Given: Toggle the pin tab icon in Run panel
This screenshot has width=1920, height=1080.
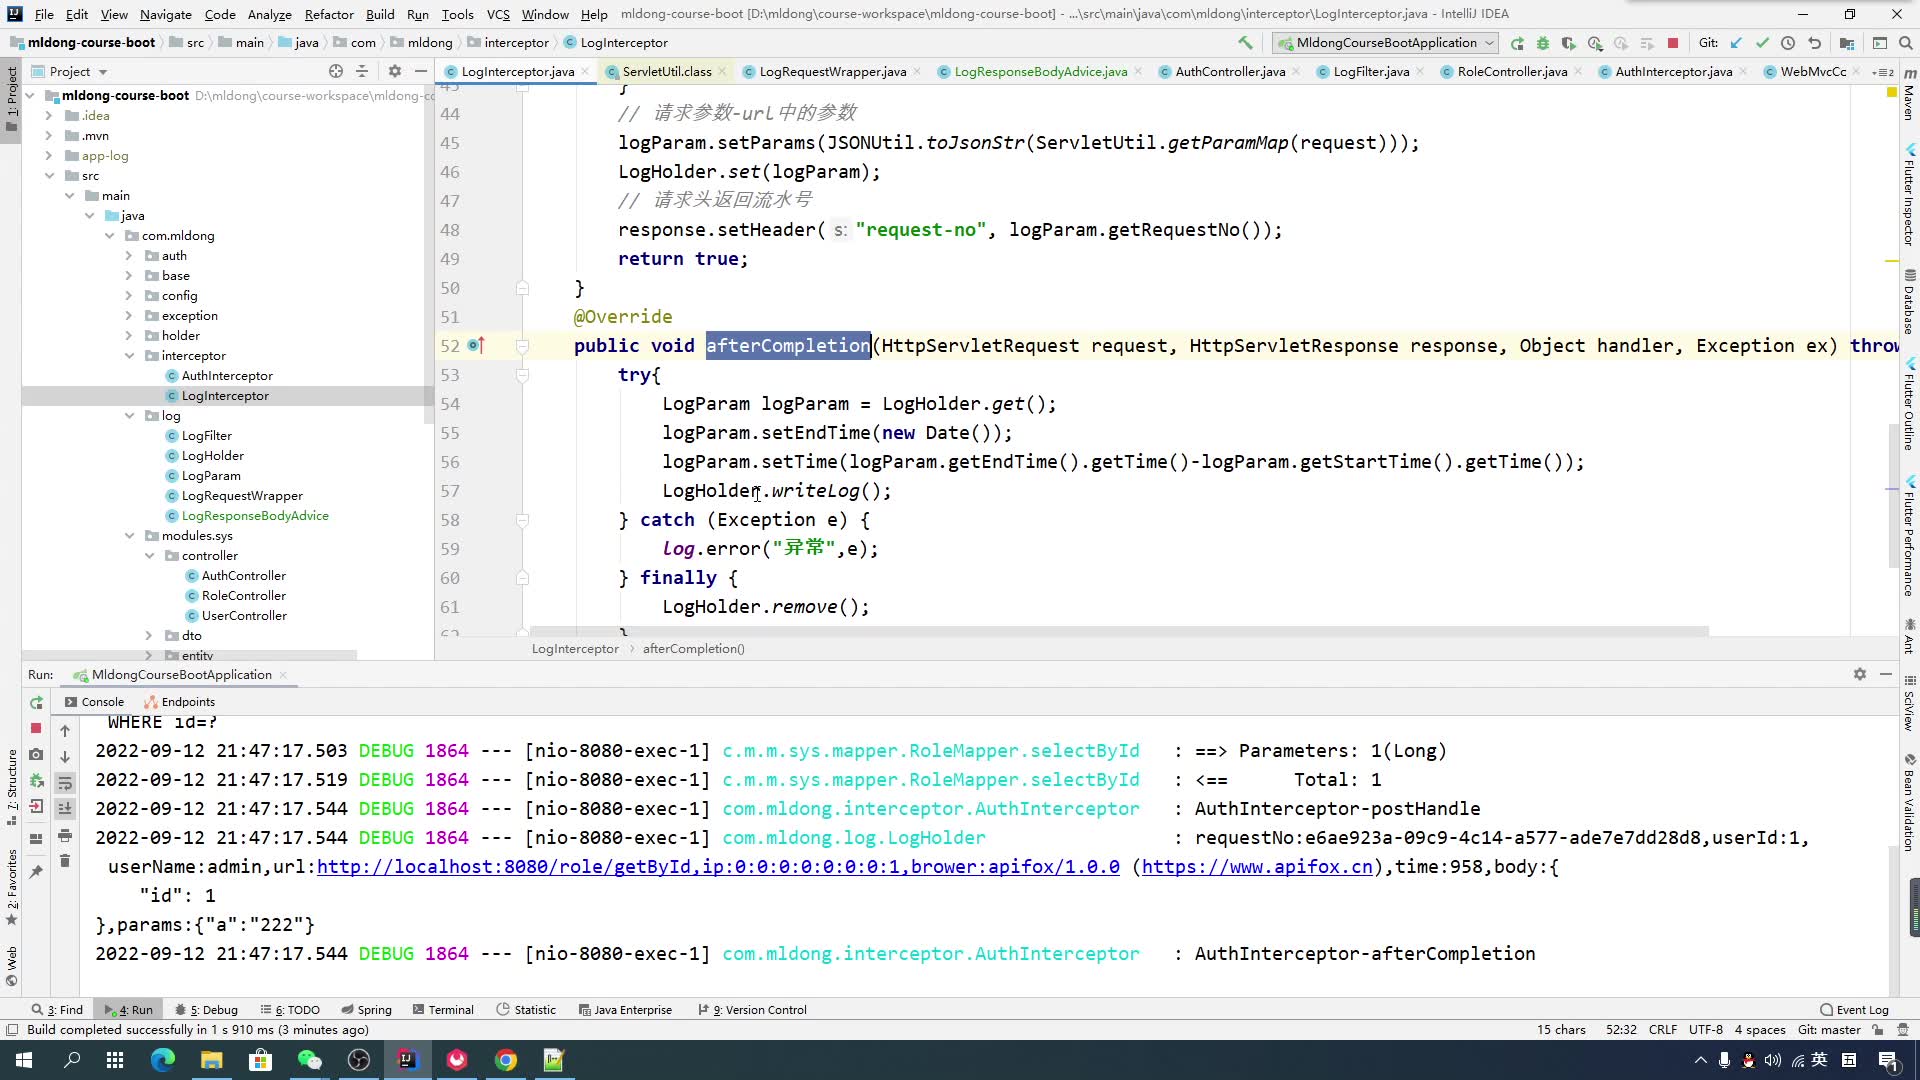Looking at the screenshot, I should tap(36, 871).
